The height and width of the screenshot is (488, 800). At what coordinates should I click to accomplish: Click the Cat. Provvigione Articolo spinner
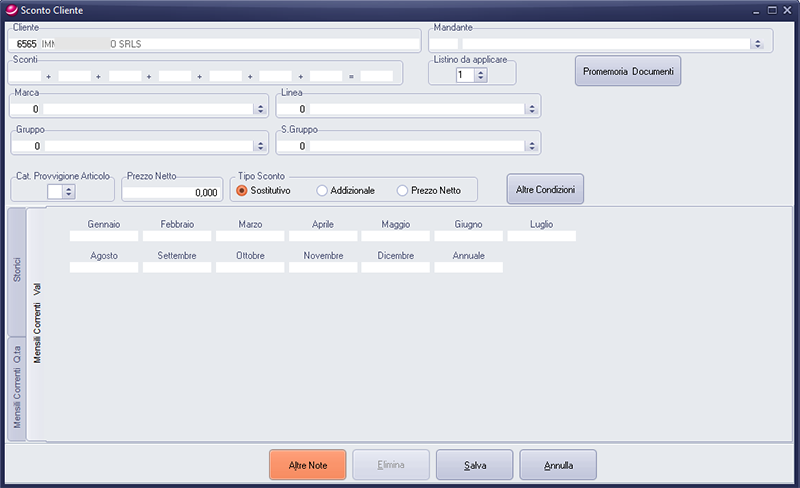click(x=69, y=192)
